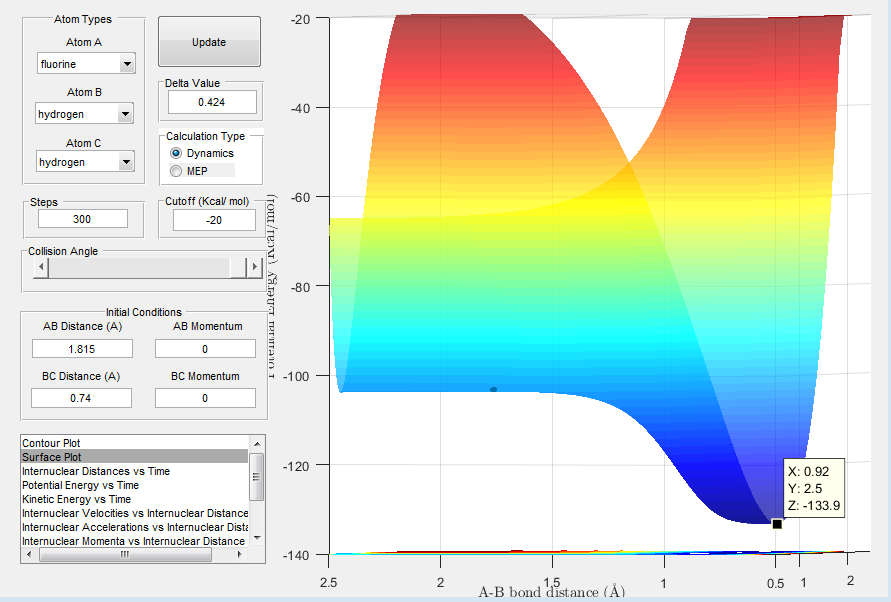
Task: Select Internuclear Velocities vs Internuclear Distance
Action: coord(135,513)
